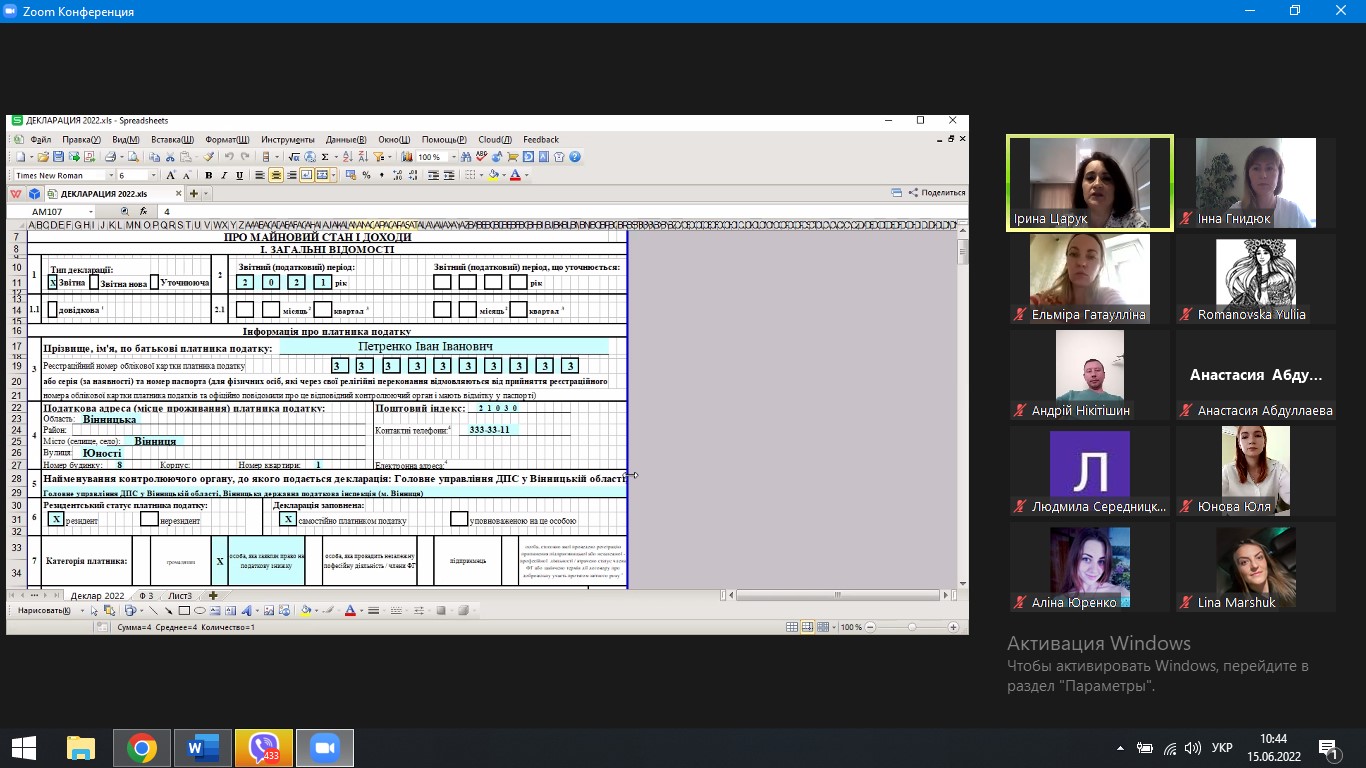Viewport: 1366px width, 768px height.
Task: Open the Times New Roman font dropdown
Action: (x=110, y=176)
